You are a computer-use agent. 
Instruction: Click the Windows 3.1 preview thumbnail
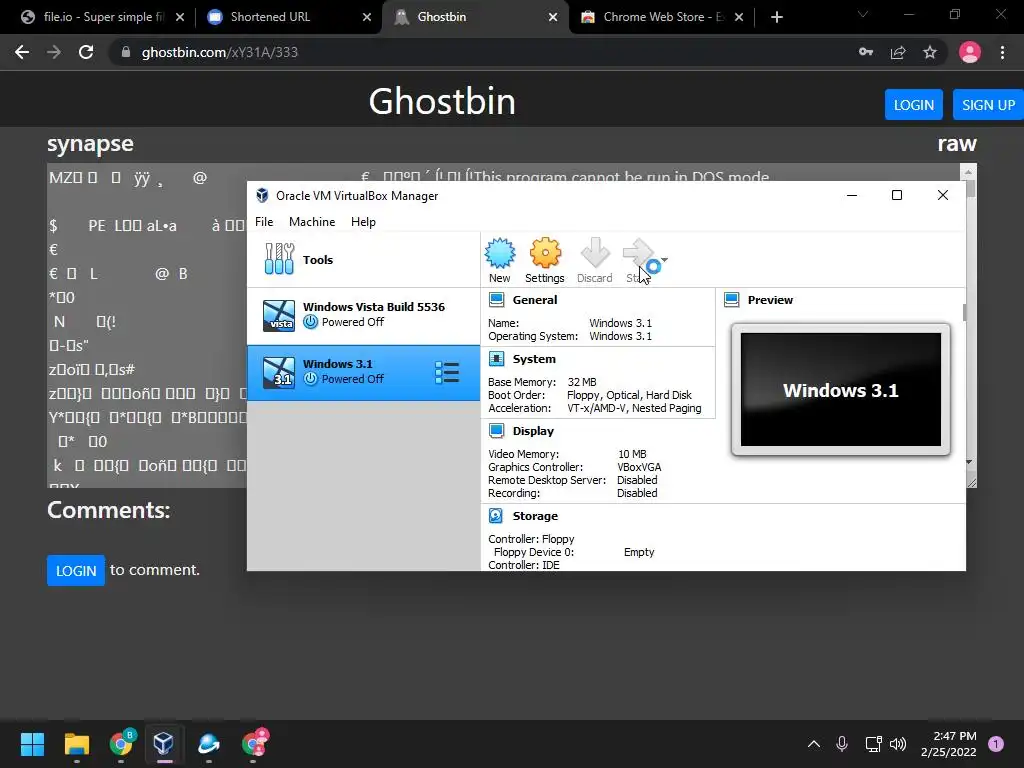pyautogui.click(x=840, y=389)
